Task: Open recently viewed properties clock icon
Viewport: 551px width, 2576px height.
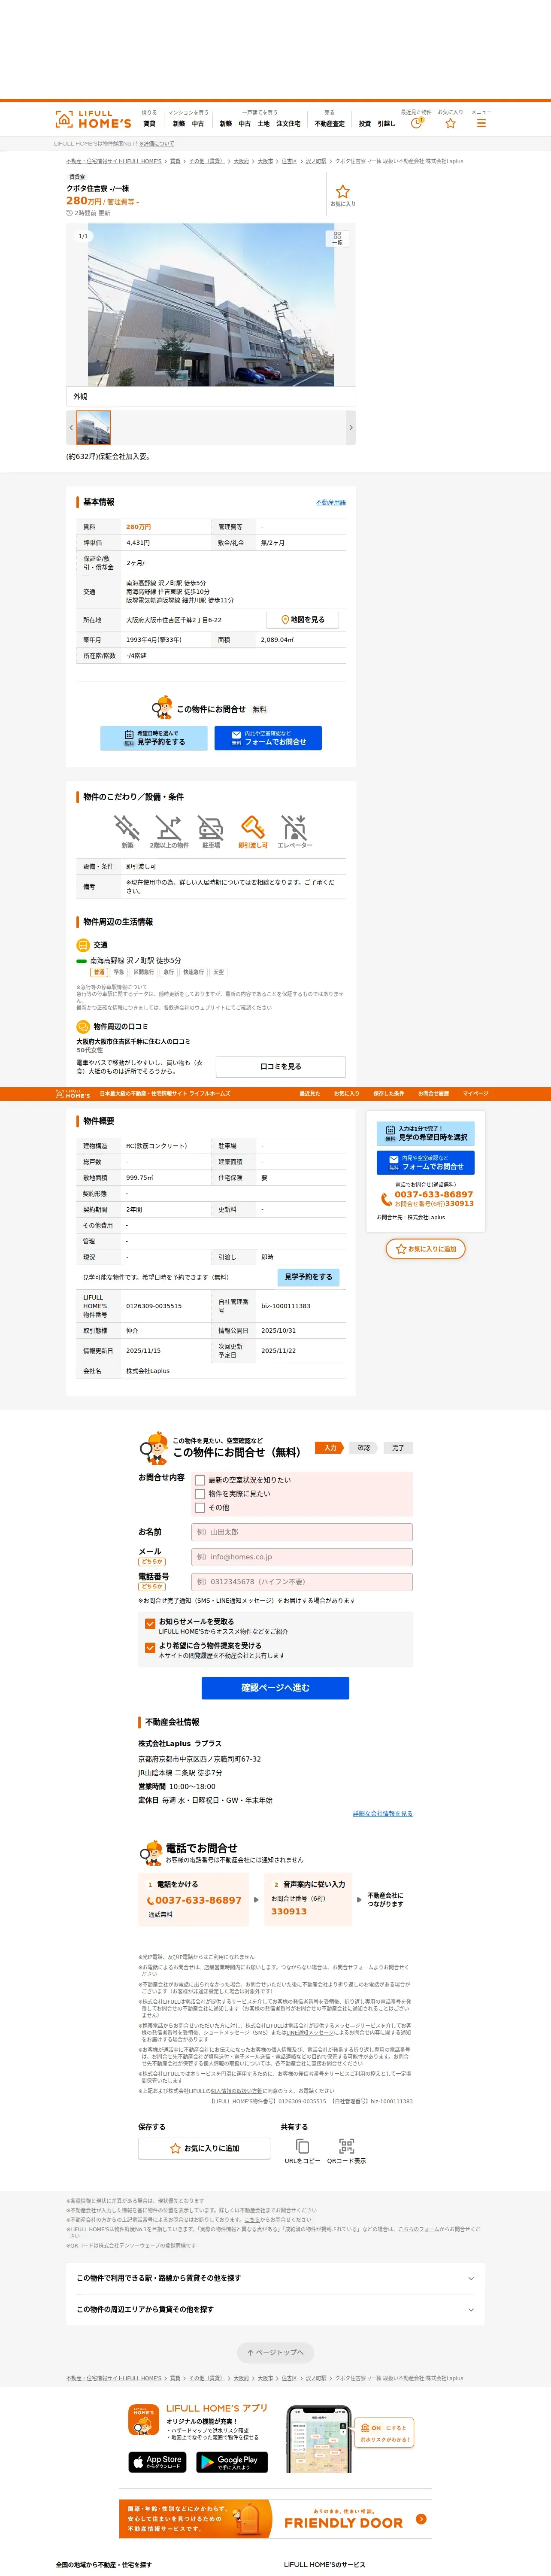Action: (x=416, y=122)
